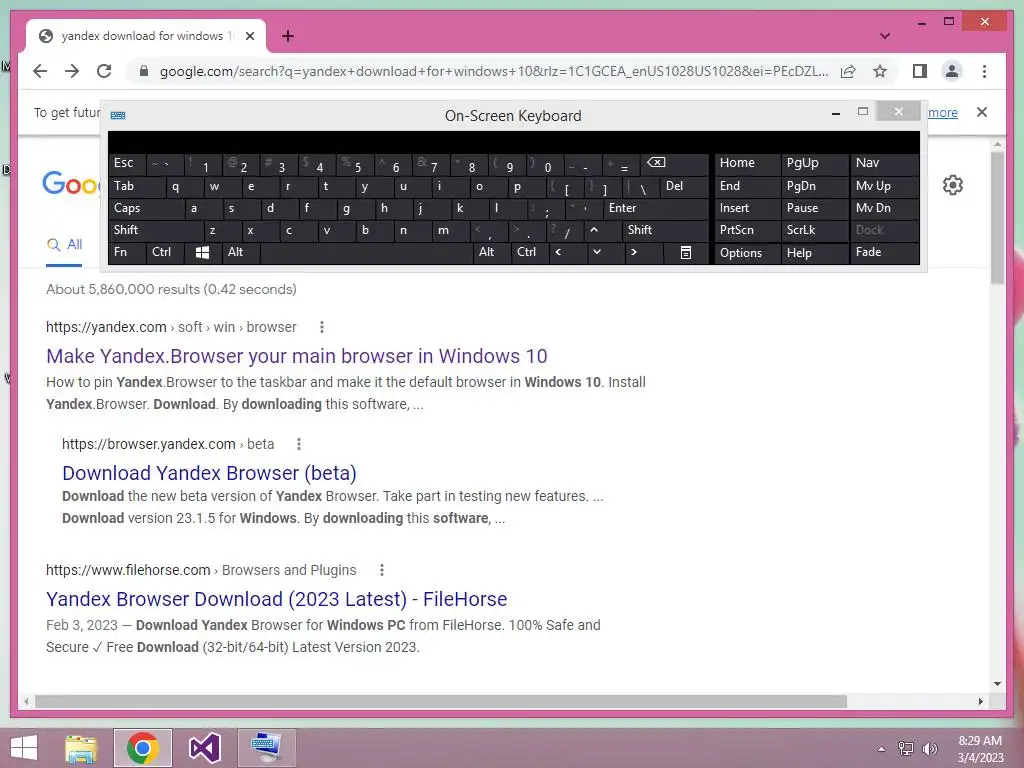The width and height of the screenshot is (1024, 768).
Task: Open Chrome three-dot menu
Action: (x=984, y=71)
